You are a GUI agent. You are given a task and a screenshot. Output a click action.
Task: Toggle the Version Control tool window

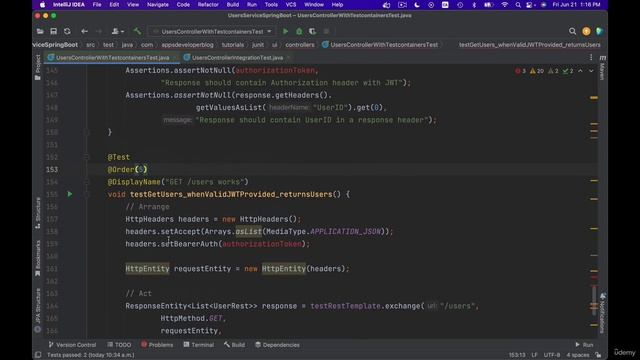coord(72,345)
